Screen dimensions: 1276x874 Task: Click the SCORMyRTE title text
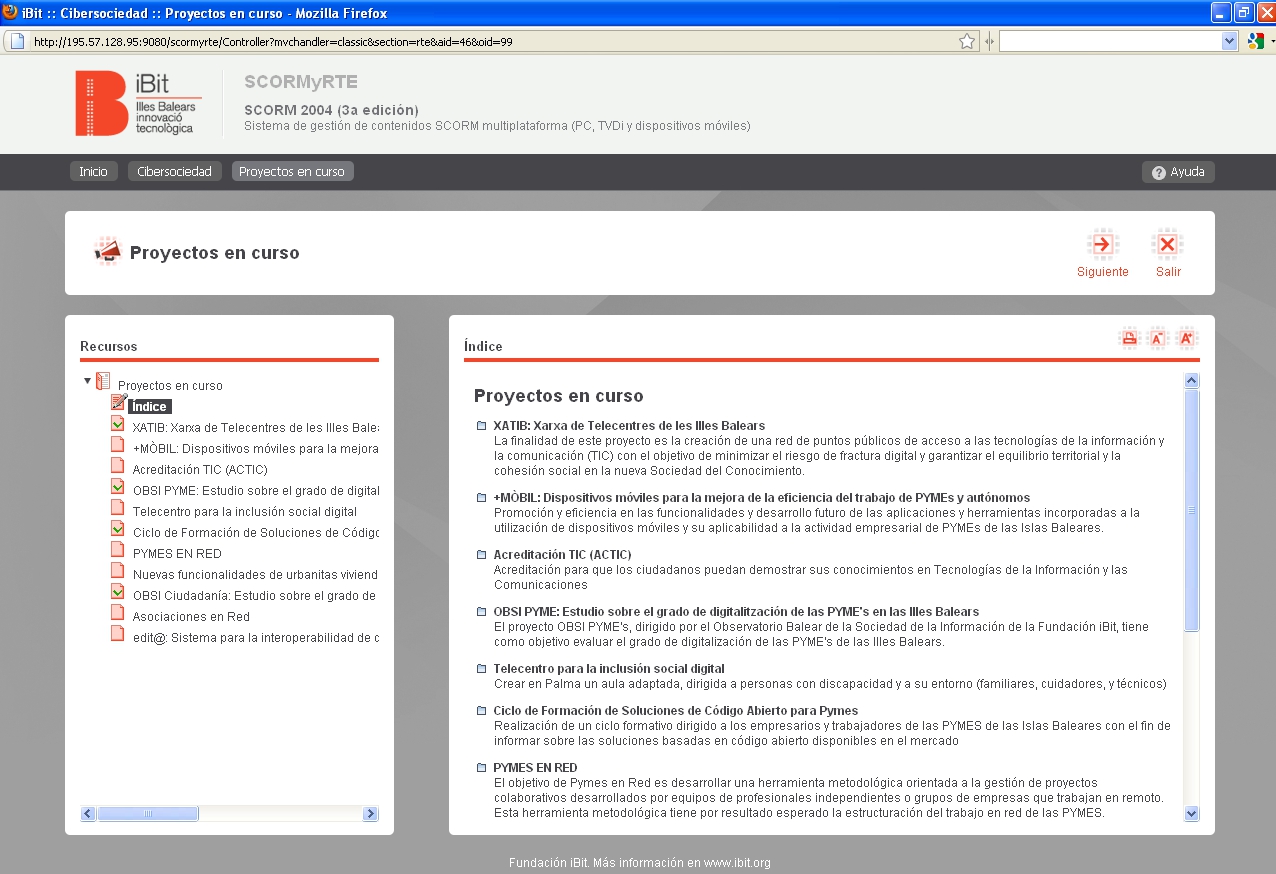coord(301,82)
